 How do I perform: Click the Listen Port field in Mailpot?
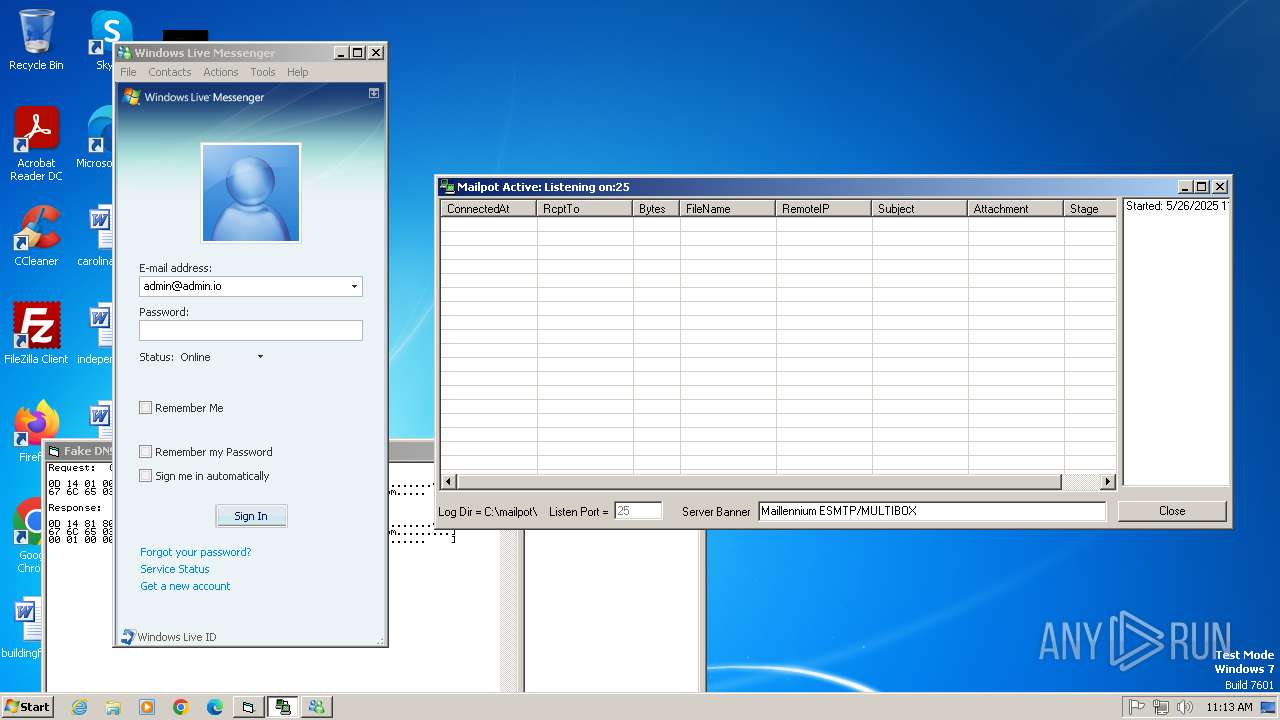638,511
